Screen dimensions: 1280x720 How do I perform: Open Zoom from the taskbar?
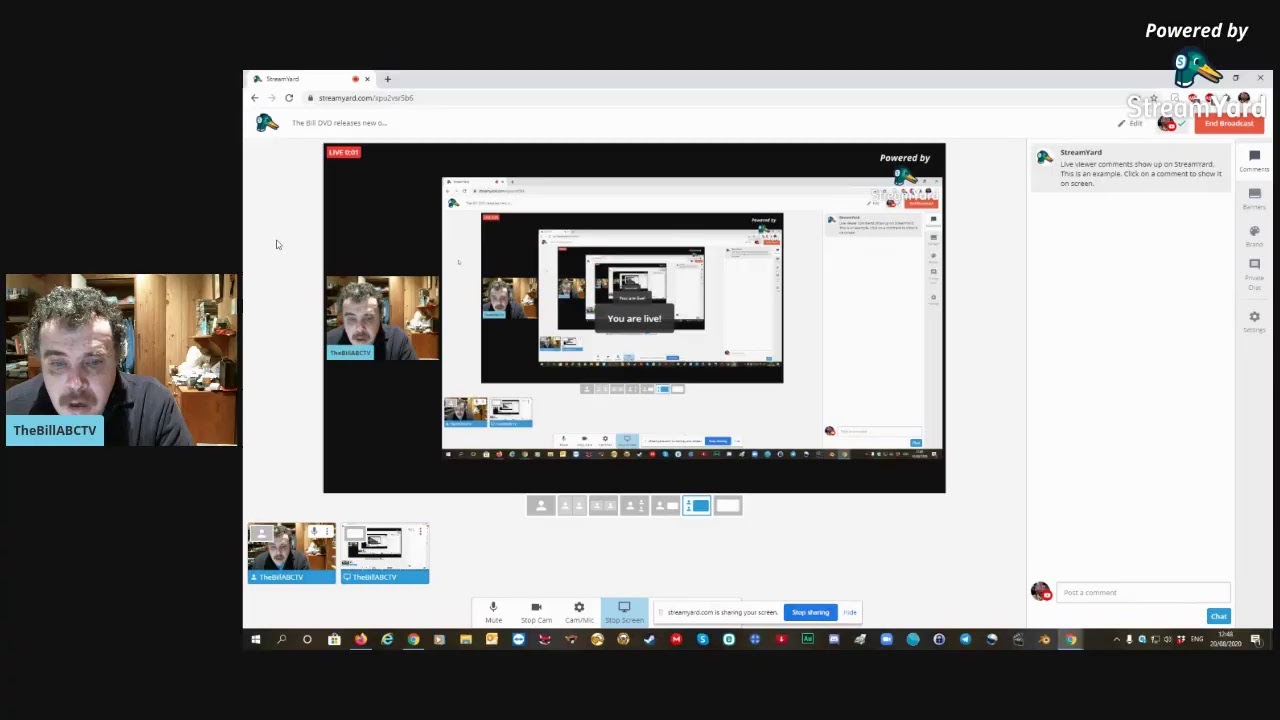[887, 640]
